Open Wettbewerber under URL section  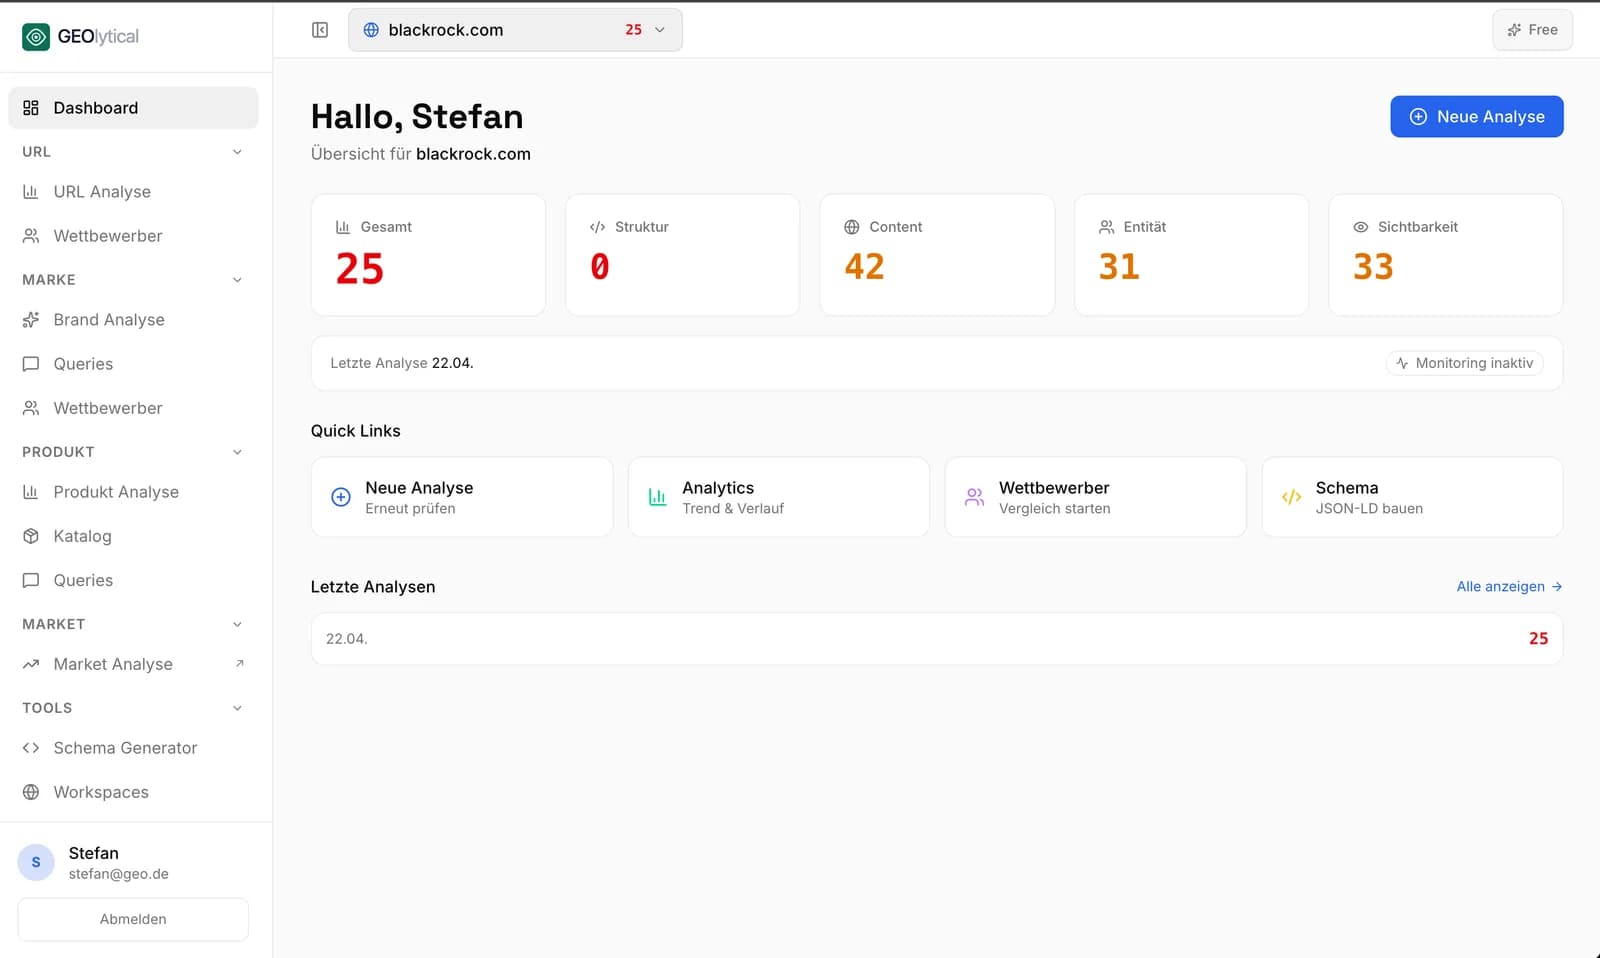[x=133, y=236]
